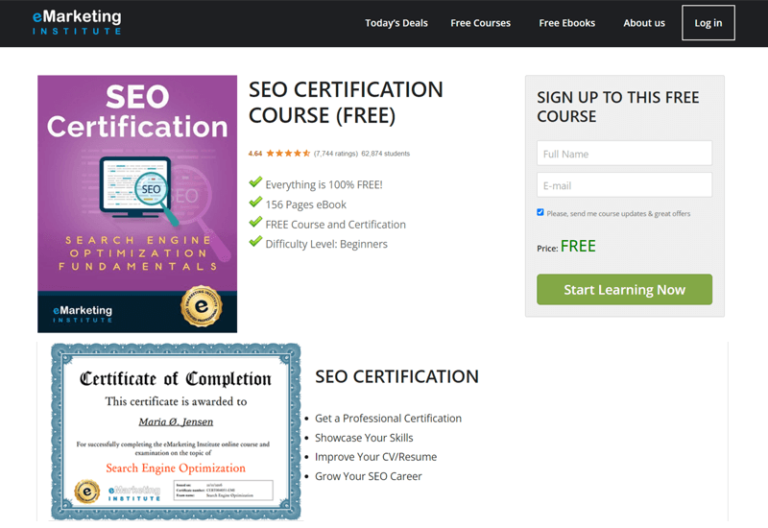This screenshot has width=768, height=528.
Task: Click the eMarketing Institute logo in header
Action: point(77,23)
